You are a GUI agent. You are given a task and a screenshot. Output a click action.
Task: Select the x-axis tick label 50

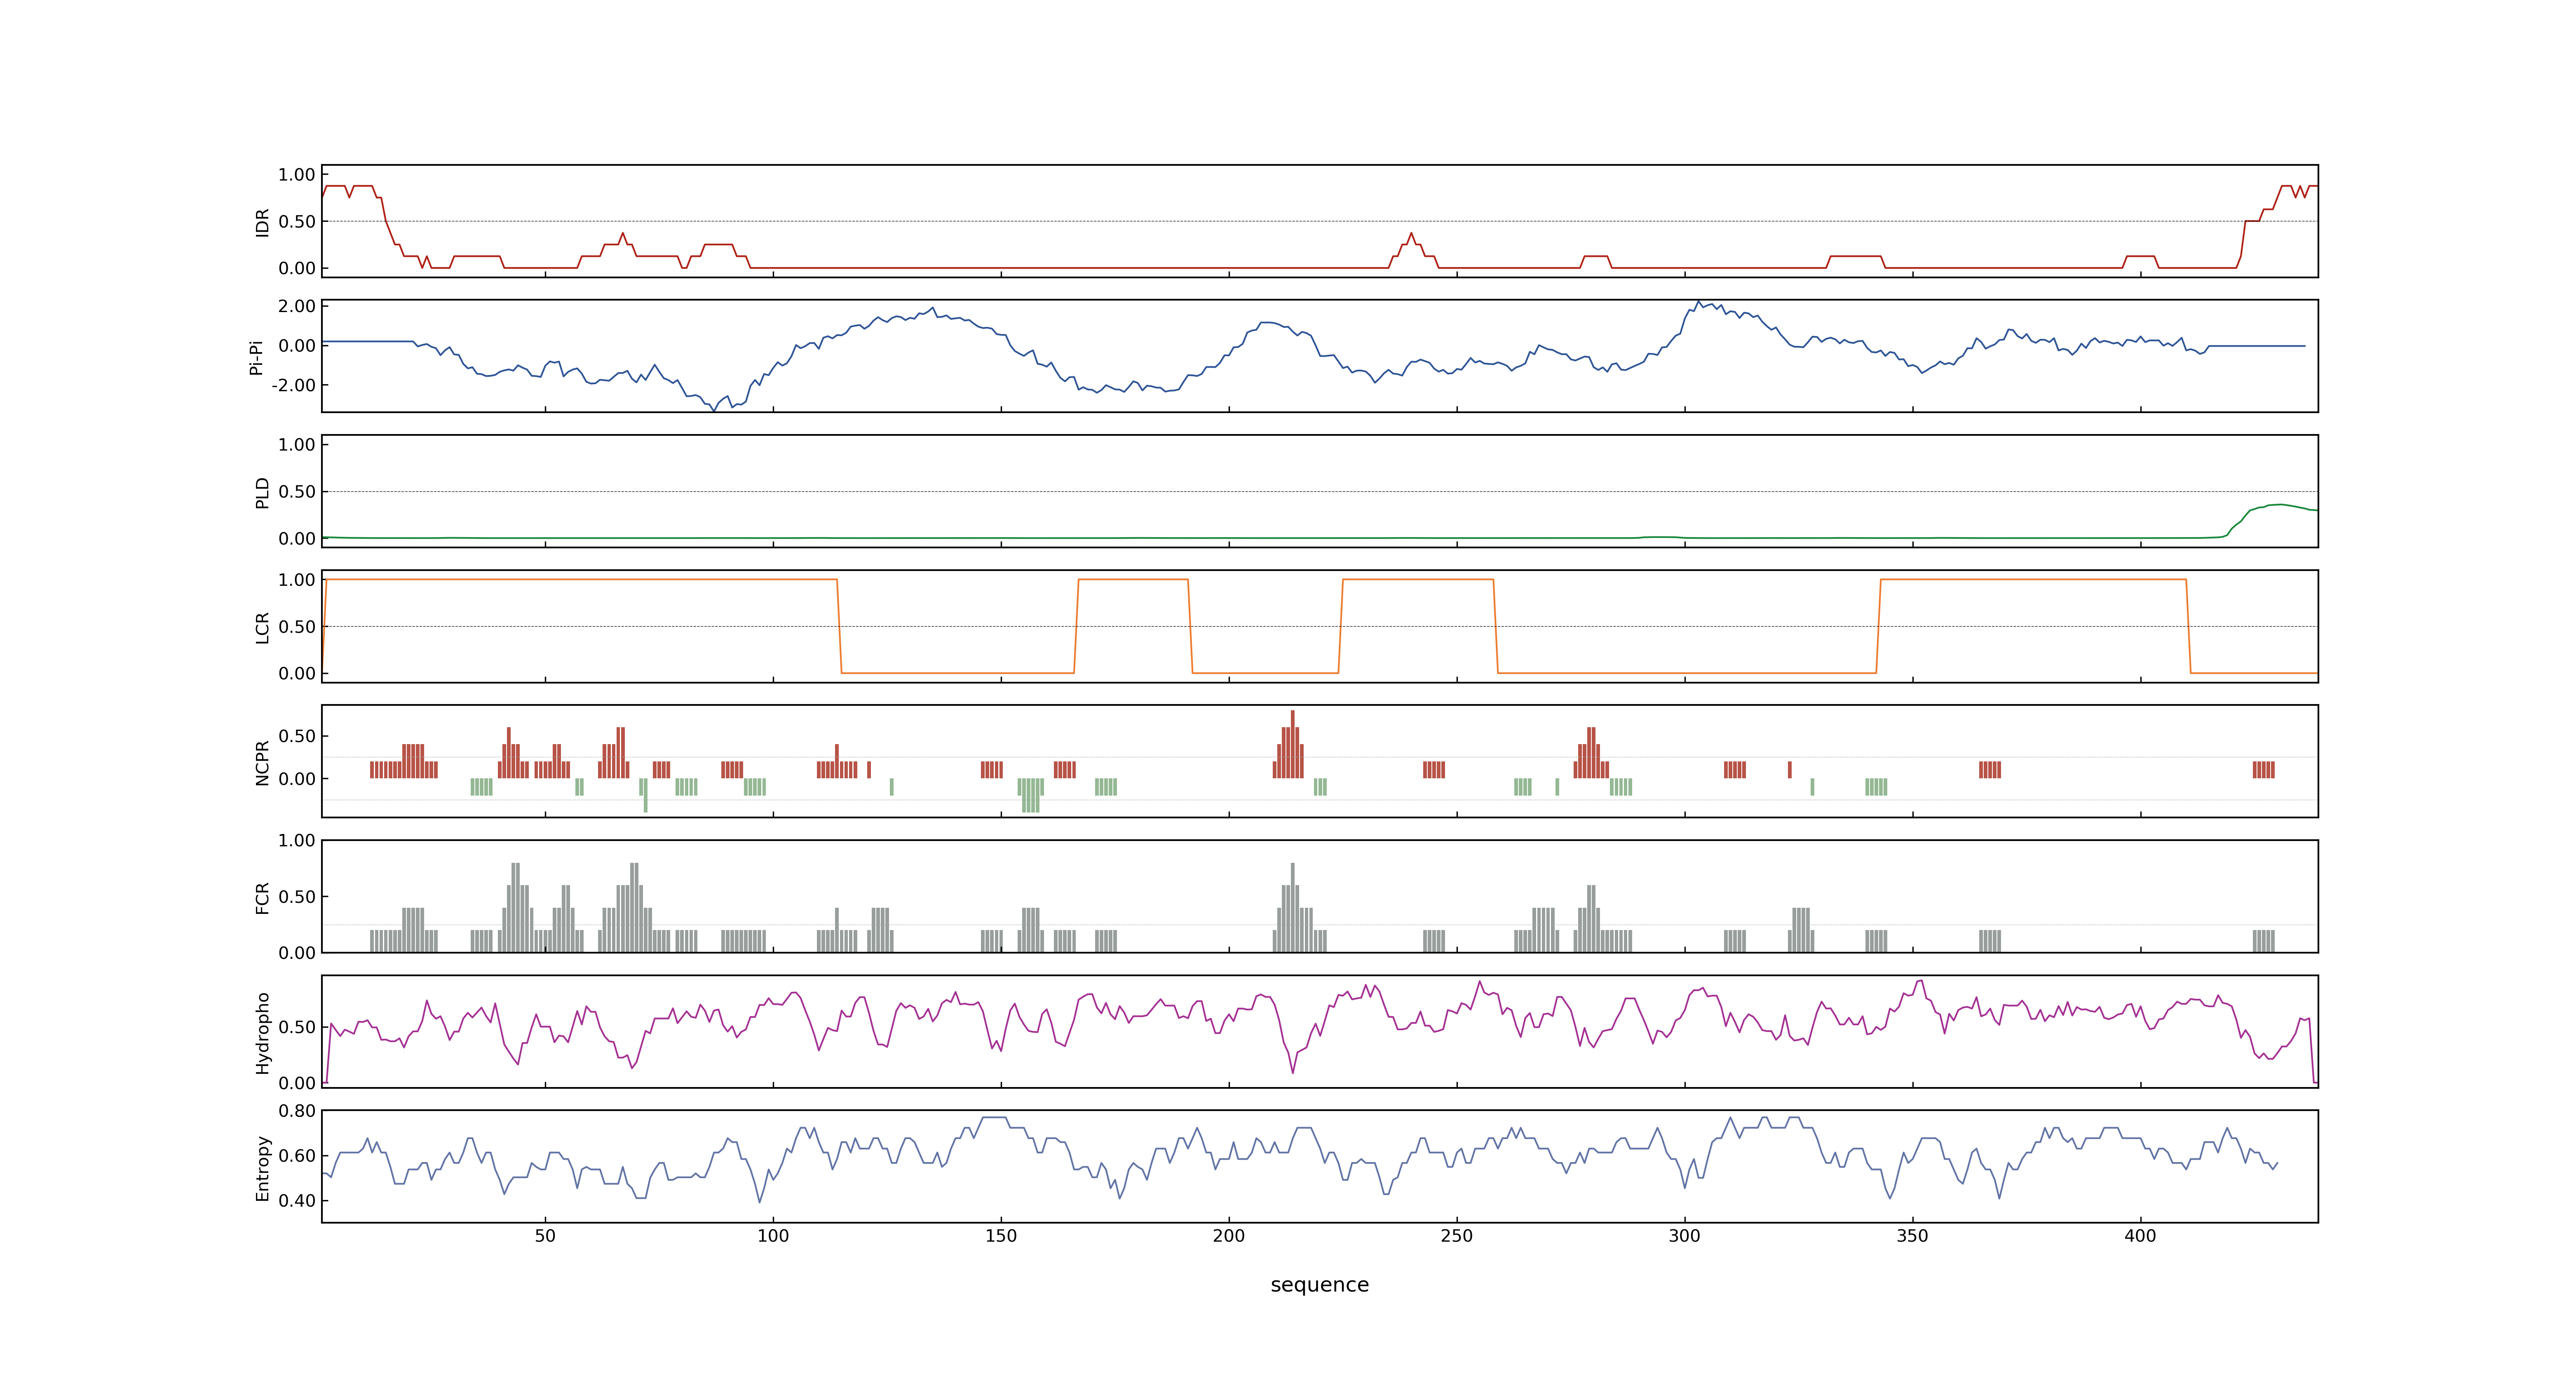(x=545, y=1236)
